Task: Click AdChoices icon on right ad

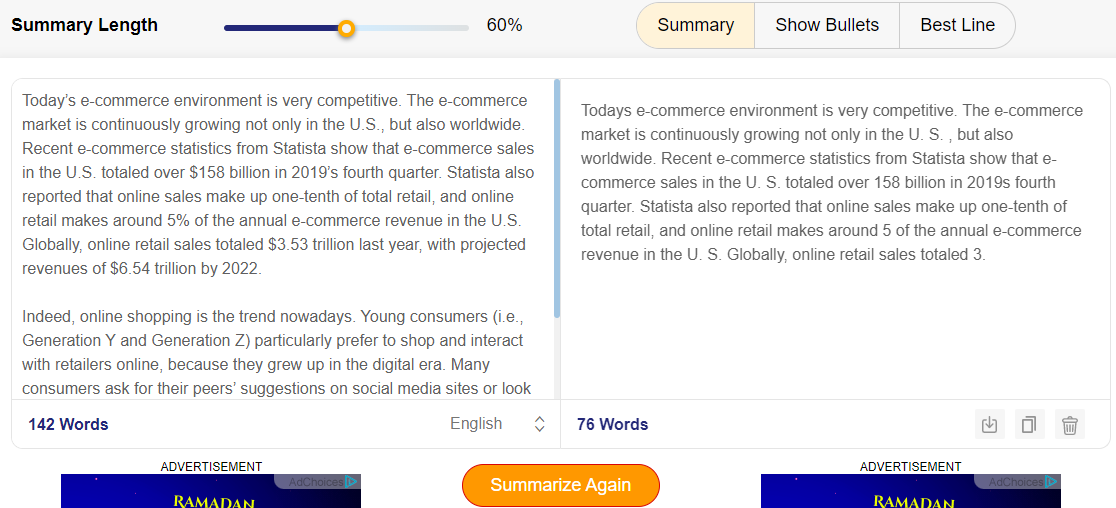Action: pyautogui.click(x=1052, y=482)
